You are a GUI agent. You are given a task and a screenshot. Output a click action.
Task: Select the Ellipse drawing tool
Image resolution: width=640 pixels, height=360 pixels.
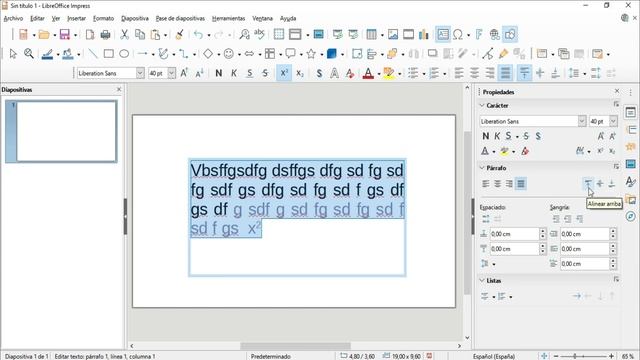[124, 53]
